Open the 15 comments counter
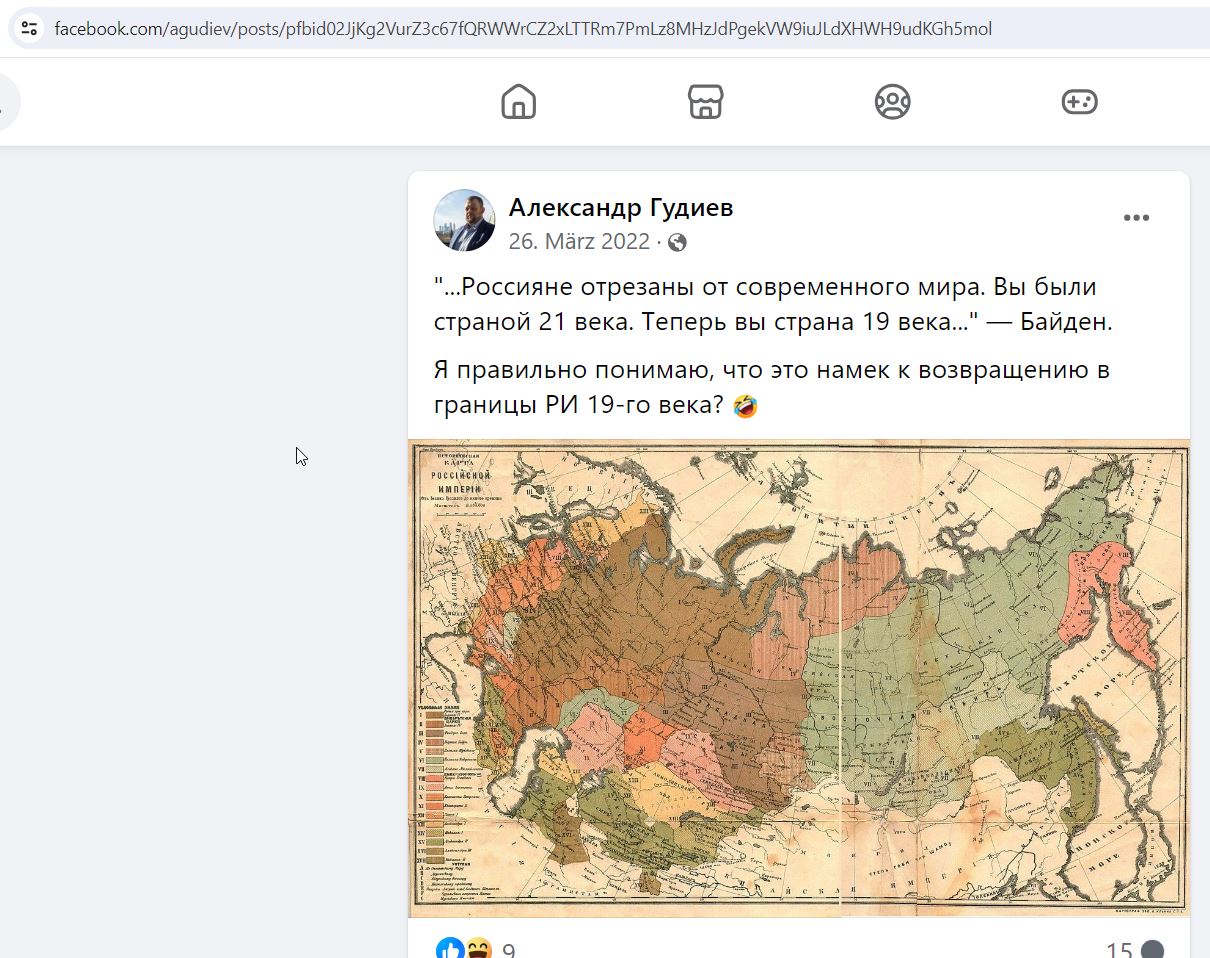This screenshot has width=1210, height=958. (1134, 950)
